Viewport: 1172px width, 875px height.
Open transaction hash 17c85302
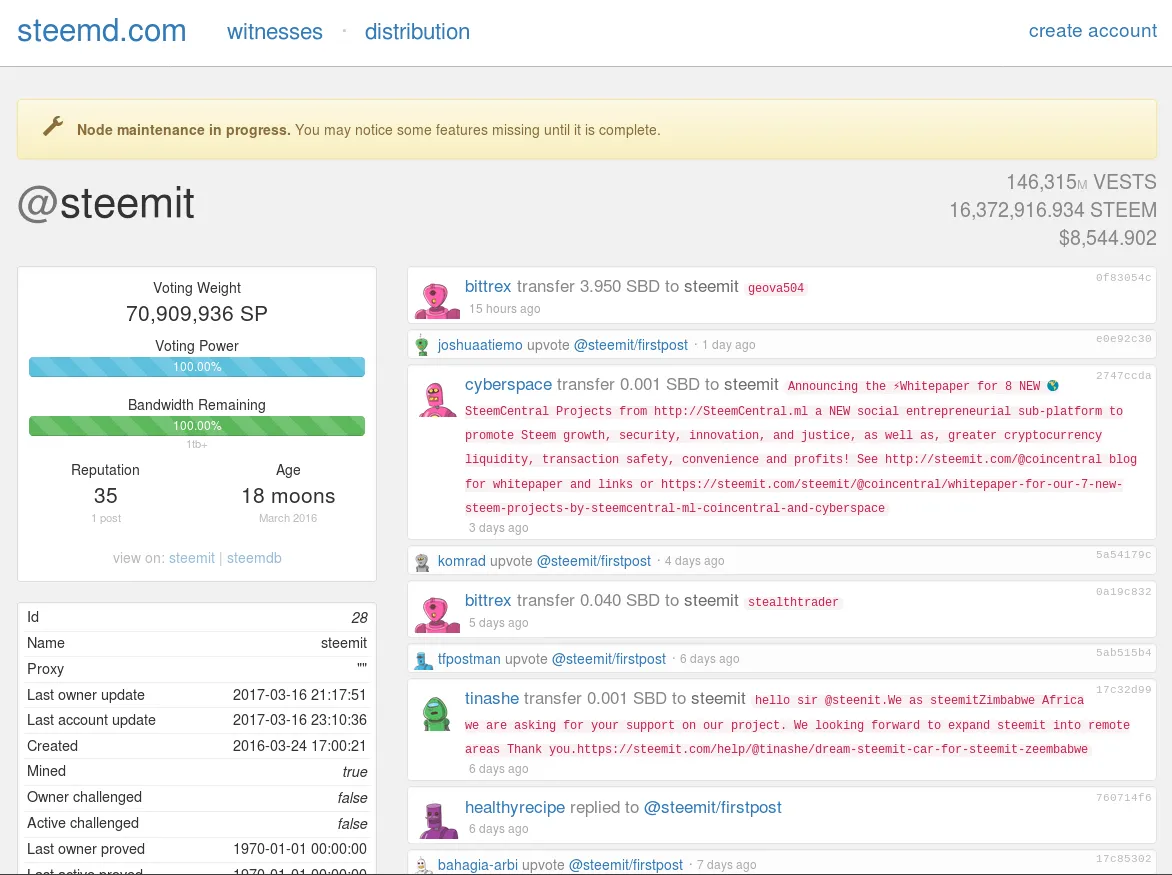click(1123, 859)
